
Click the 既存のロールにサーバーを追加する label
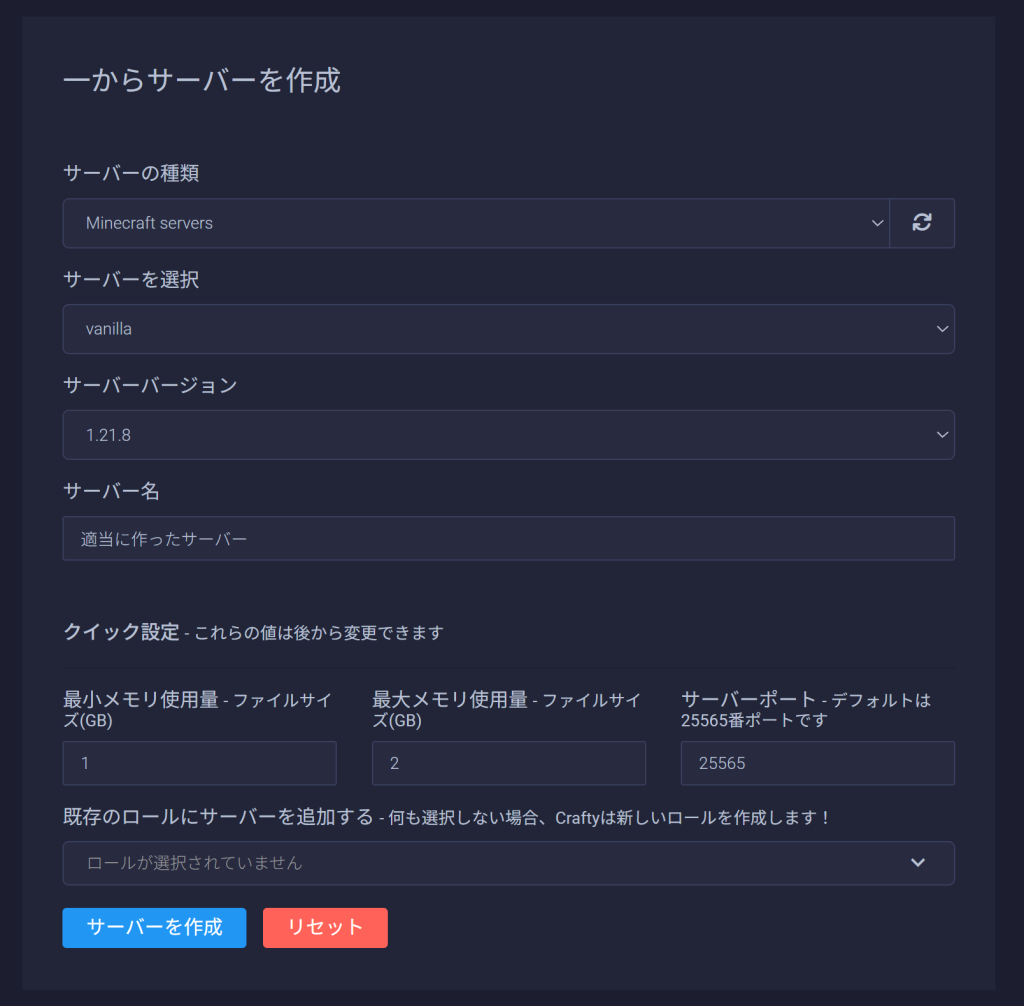[x=218, y=817]
